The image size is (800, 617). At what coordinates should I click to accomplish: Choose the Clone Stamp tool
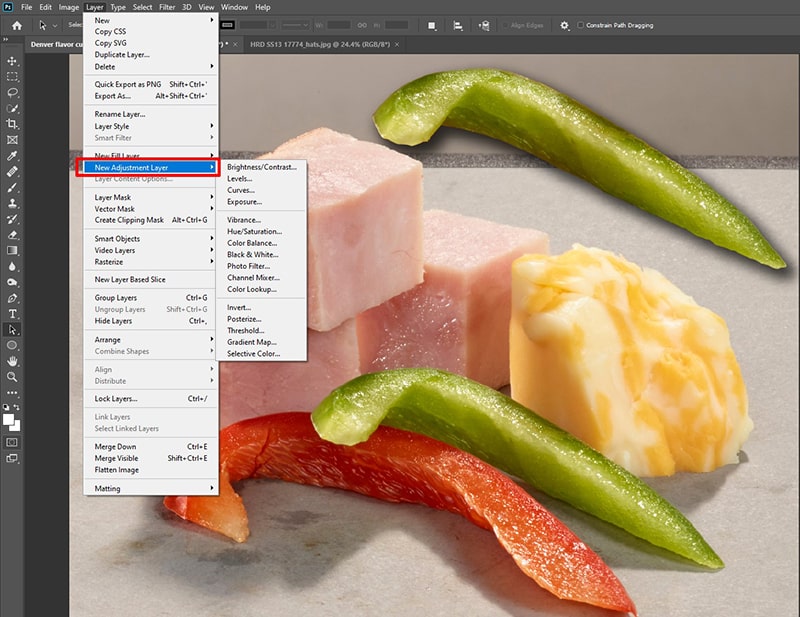point(12,205)
